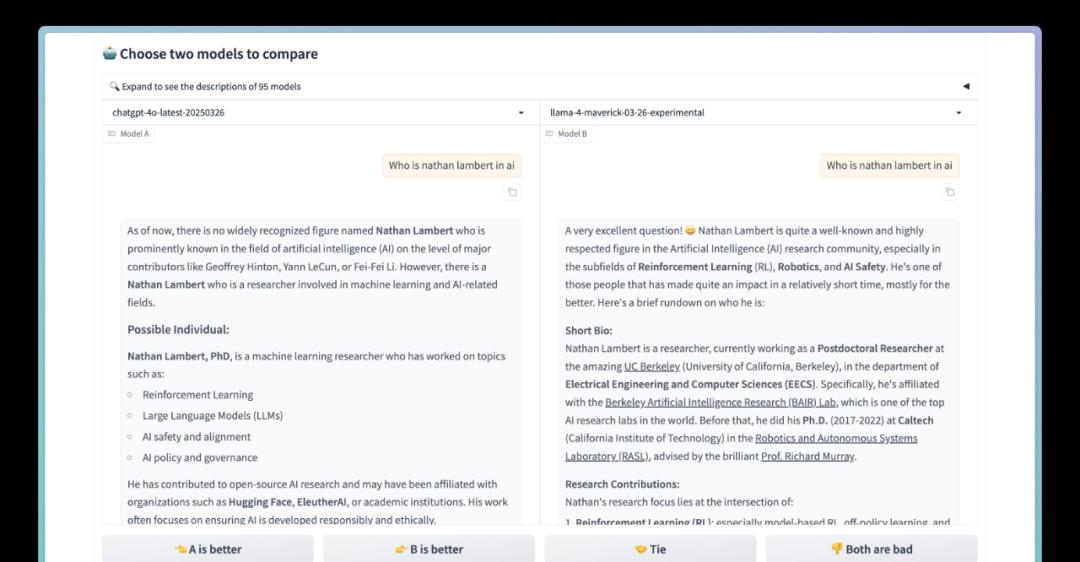Click the collapse triangle on the model descriptions row
The height and width of the screenshot is (562, 1080).
click(x=966, y=86)
